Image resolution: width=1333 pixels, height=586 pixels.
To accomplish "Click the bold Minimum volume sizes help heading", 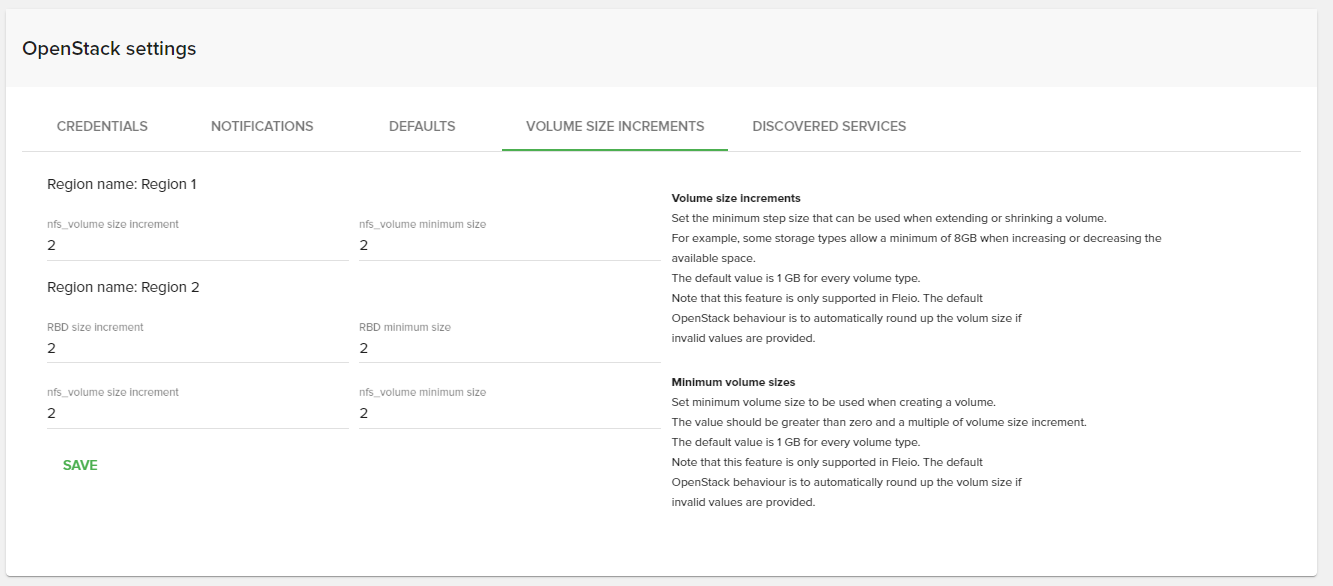I will tap(733, 382).
